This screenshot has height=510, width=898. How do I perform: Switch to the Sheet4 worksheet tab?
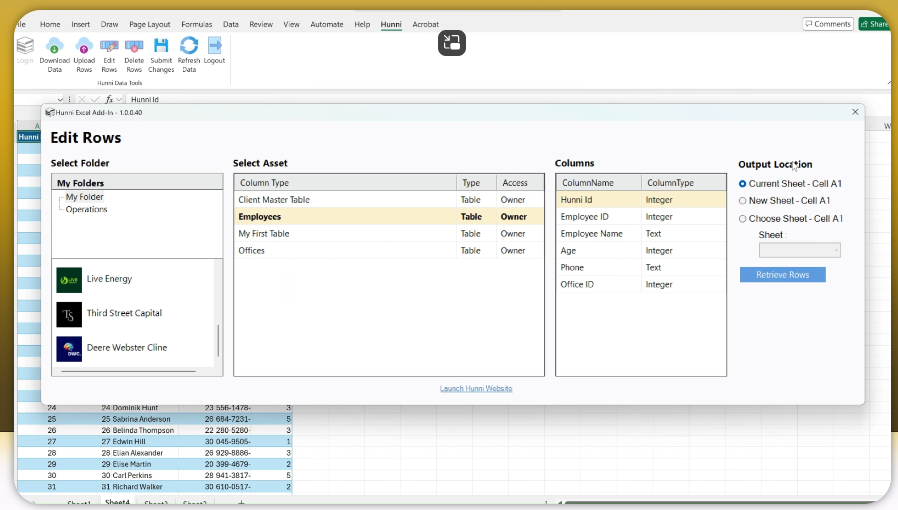[x=117, y=503]
